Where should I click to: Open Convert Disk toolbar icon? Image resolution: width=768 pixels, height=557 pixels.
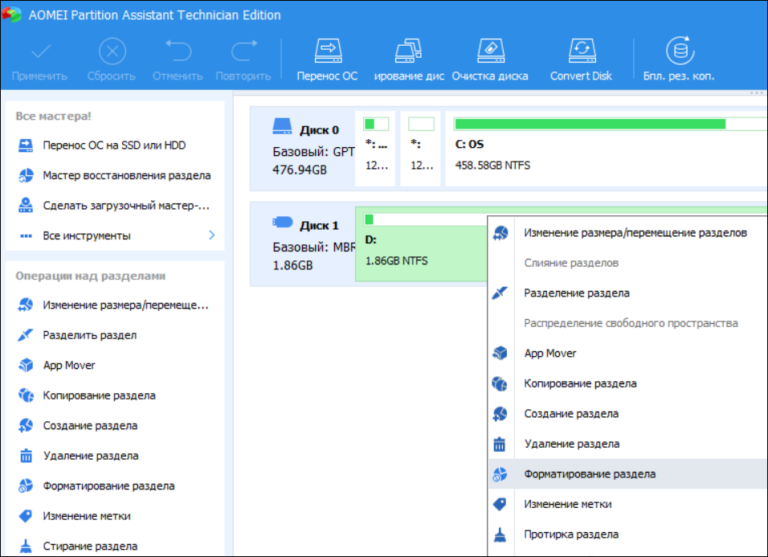(582, 50)
